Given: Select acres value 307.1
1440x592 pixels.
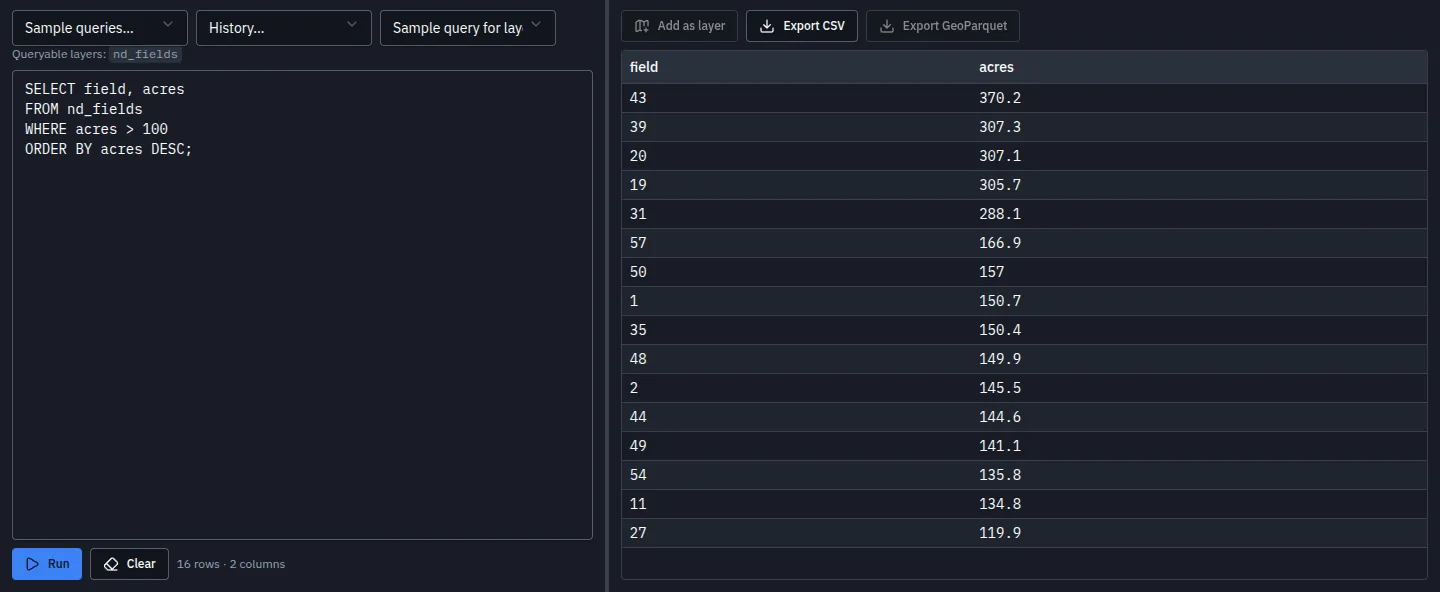Looking at the screenshot, I should click(1198, 156).
